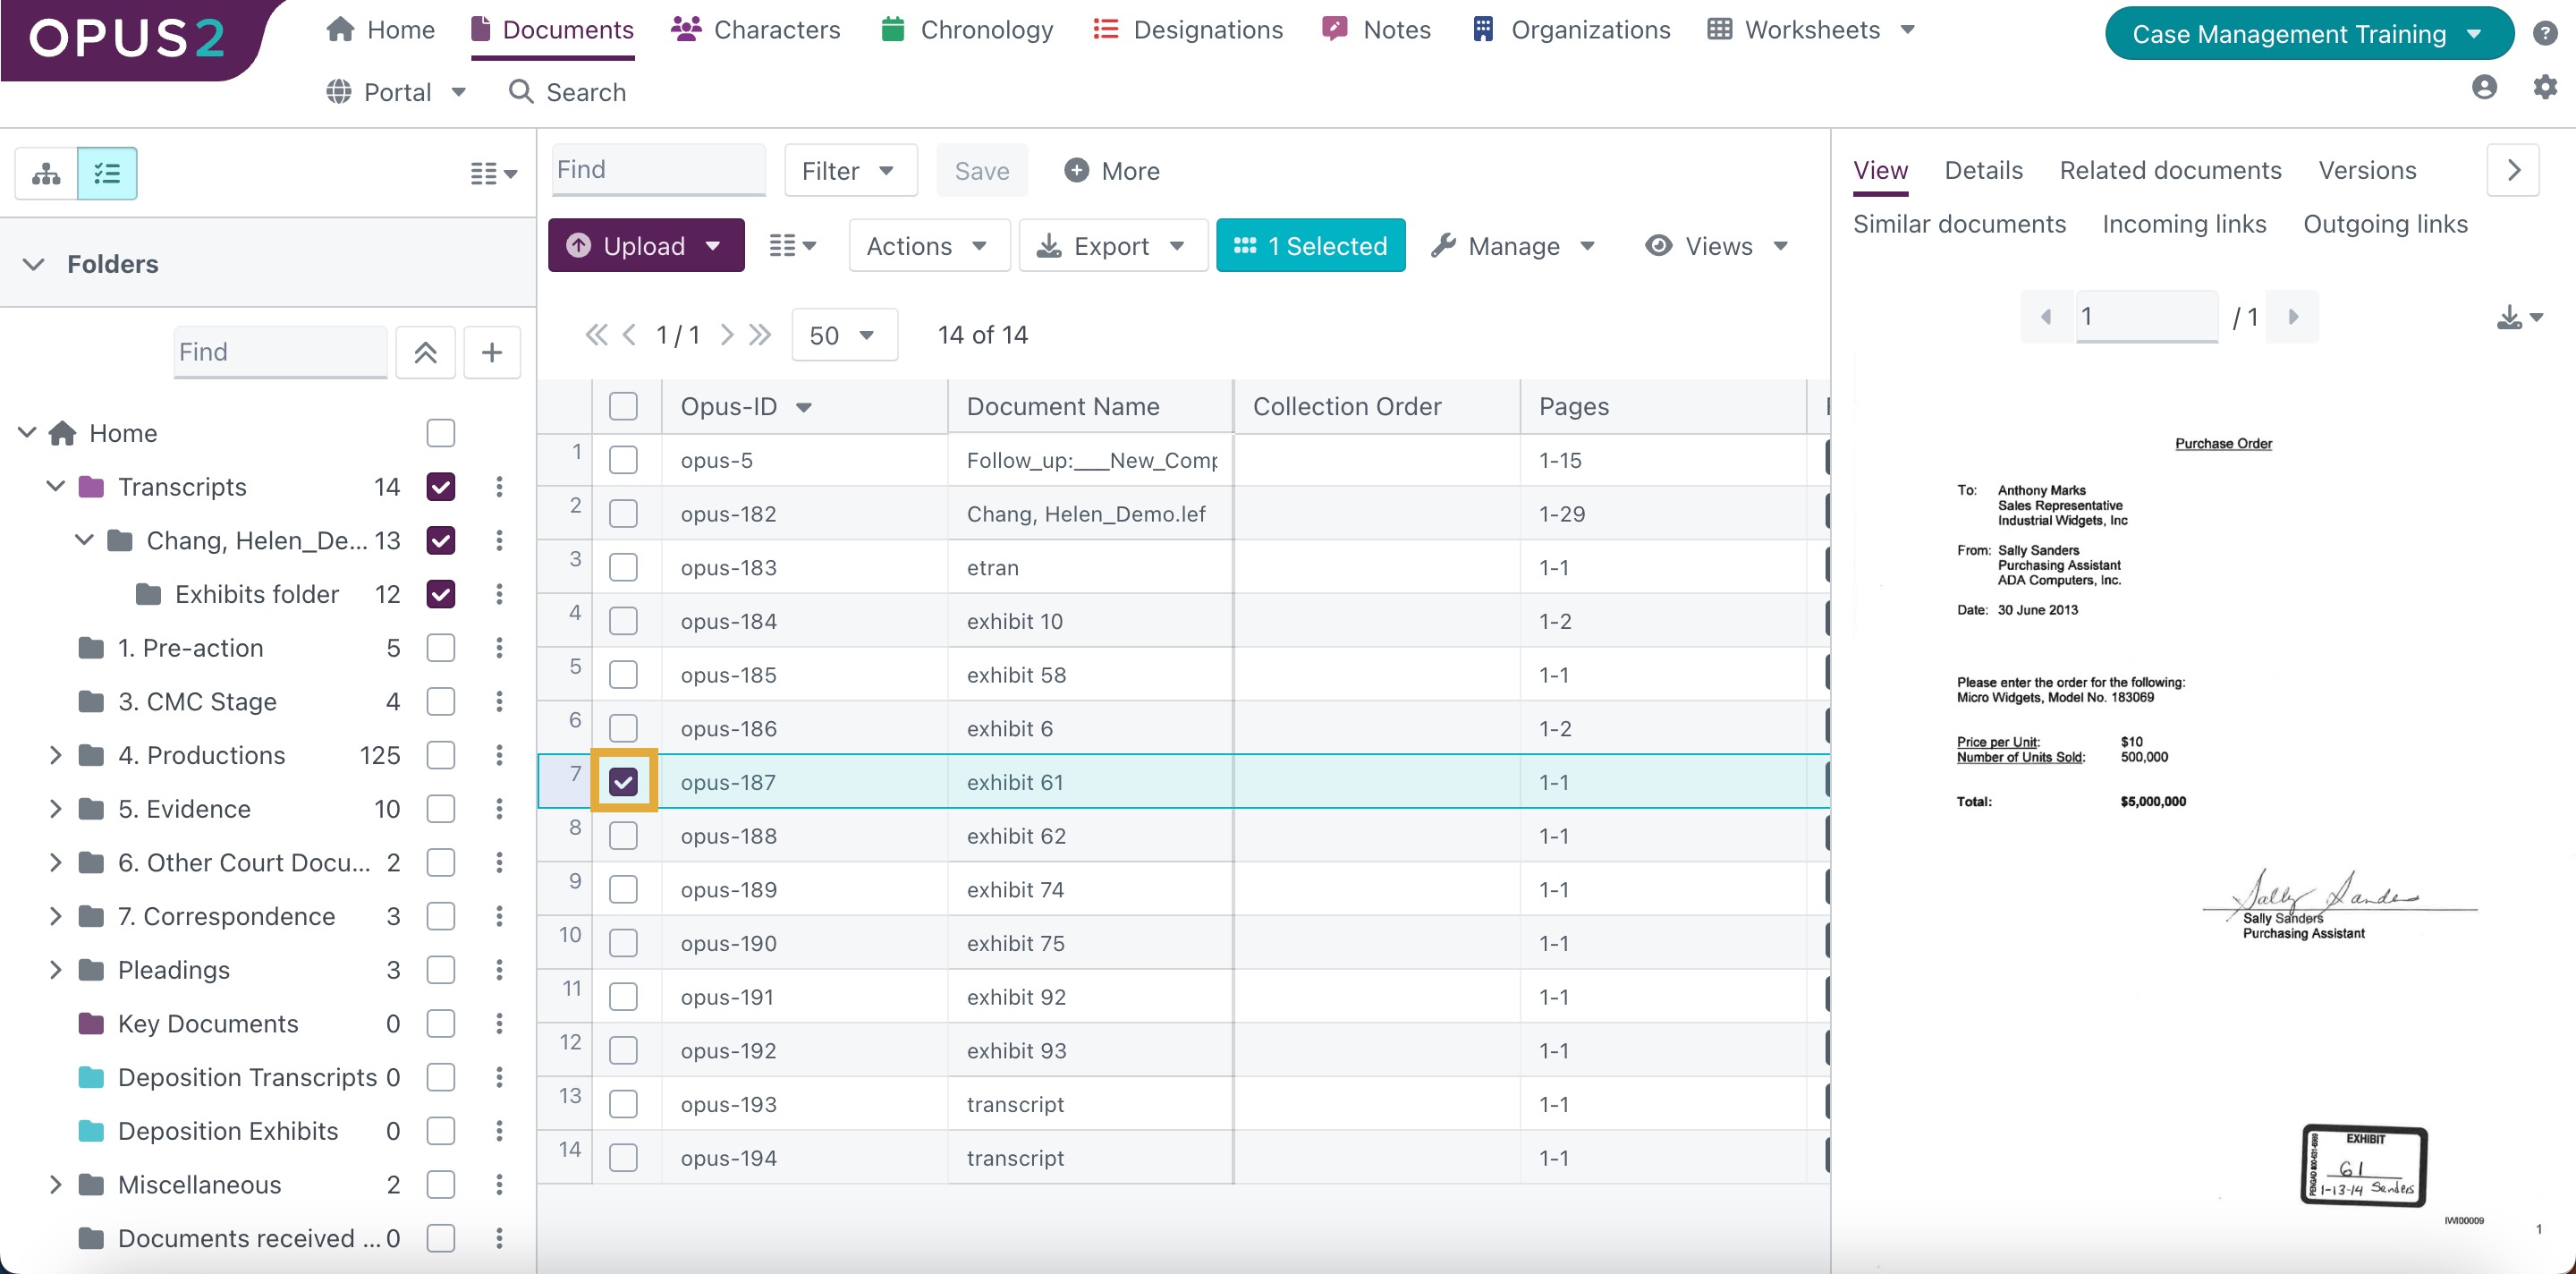This screenshot has height=1274, width=2576.
Task: Toggle the select-all checkbox in table header
Action: coord(623,406)
